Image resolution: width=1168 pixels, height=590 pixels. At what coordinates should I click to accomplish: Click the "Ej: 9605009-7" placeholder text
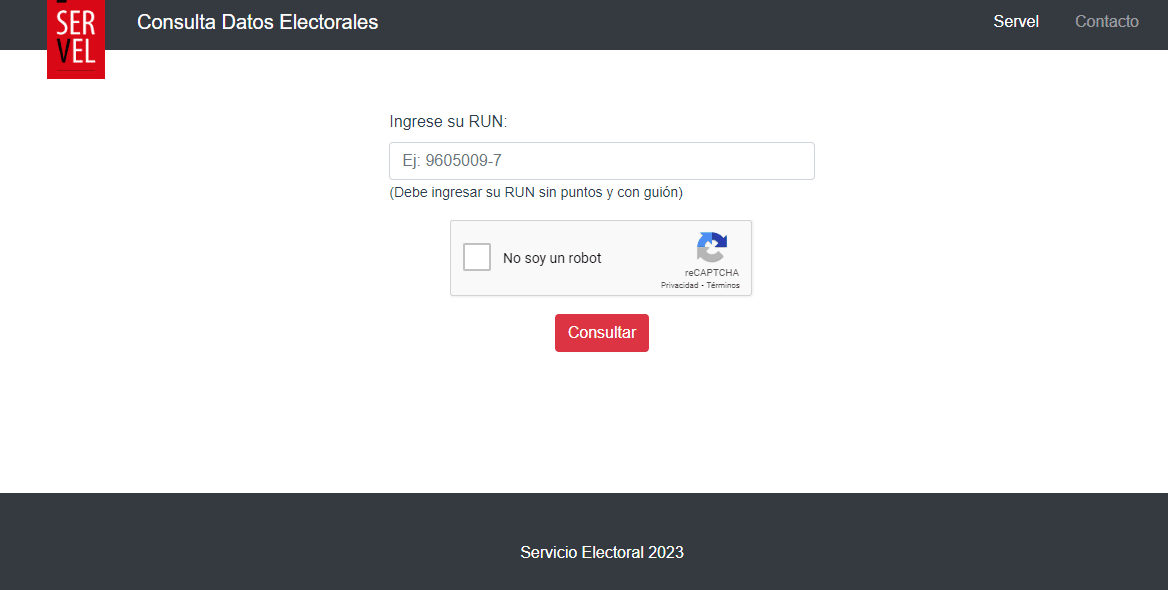point(452,161)
